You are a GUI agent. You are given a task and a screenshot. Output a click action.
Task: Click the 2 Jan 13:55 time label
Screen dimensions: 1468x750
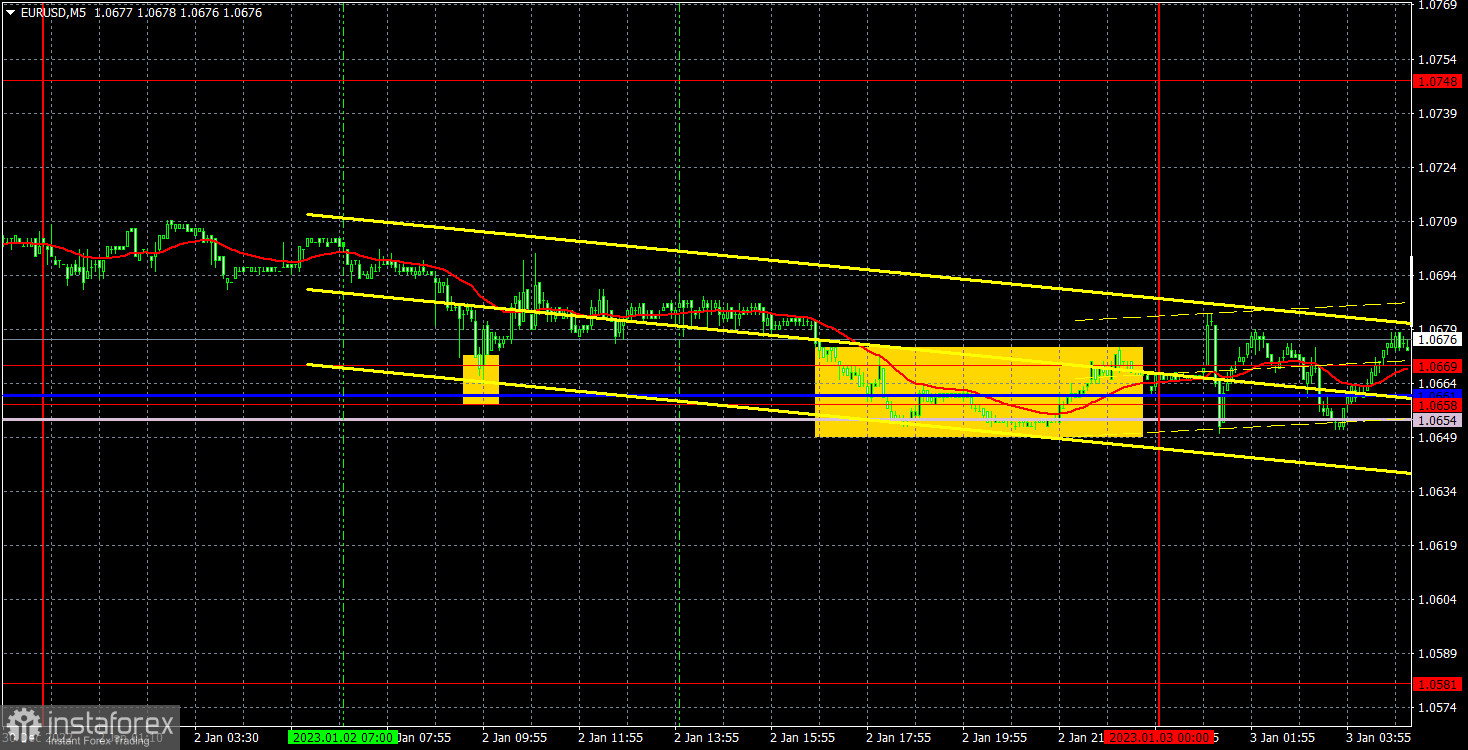(707, 737)
